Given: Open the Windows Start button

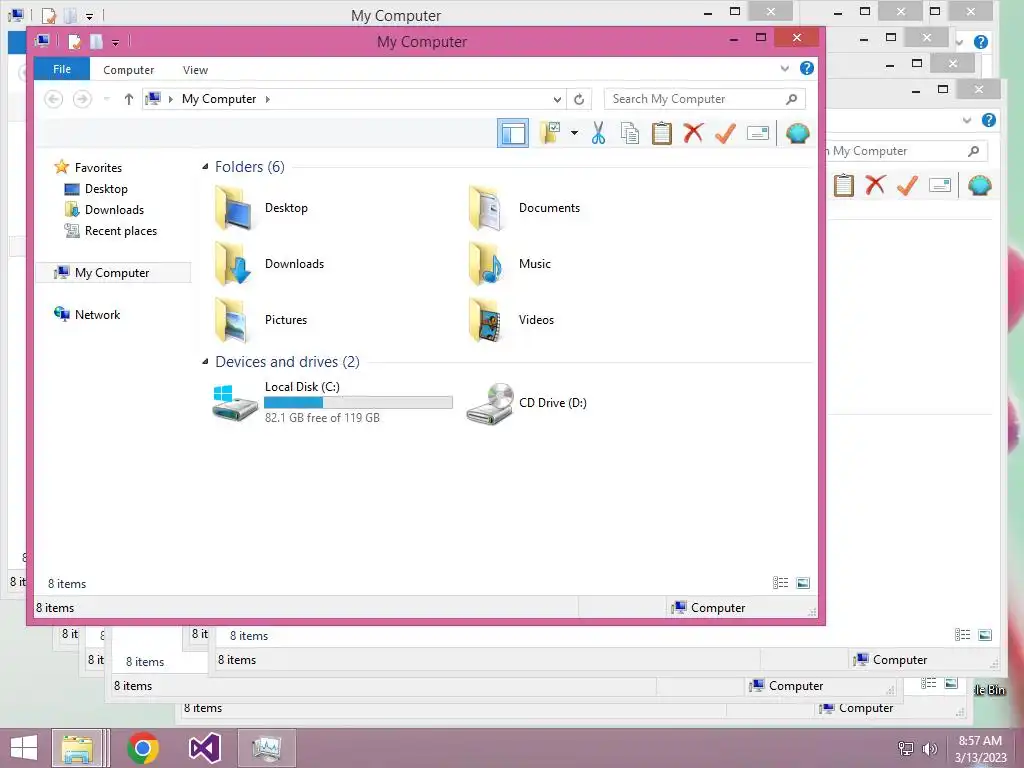Looking at the screenshot, I should tap(24, 748).
